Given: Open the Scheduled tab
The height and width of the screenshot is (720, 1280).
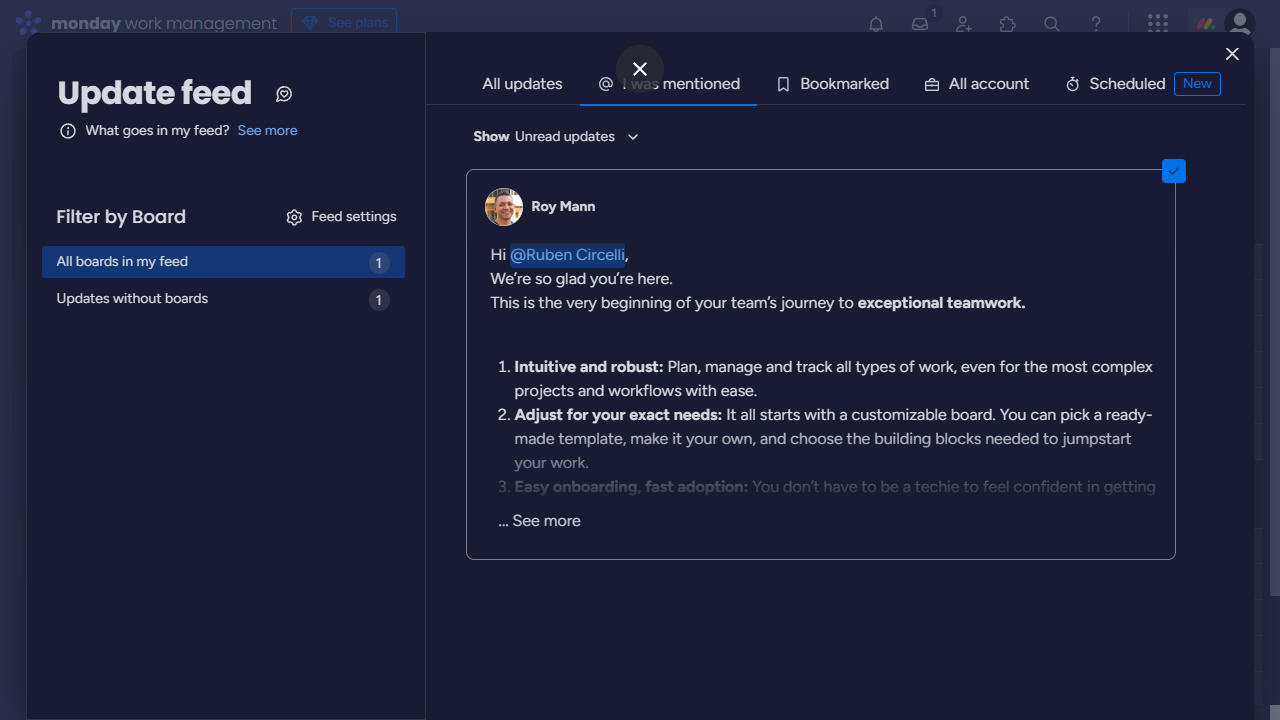Looking at the screenshot, I should (1116, 84).
